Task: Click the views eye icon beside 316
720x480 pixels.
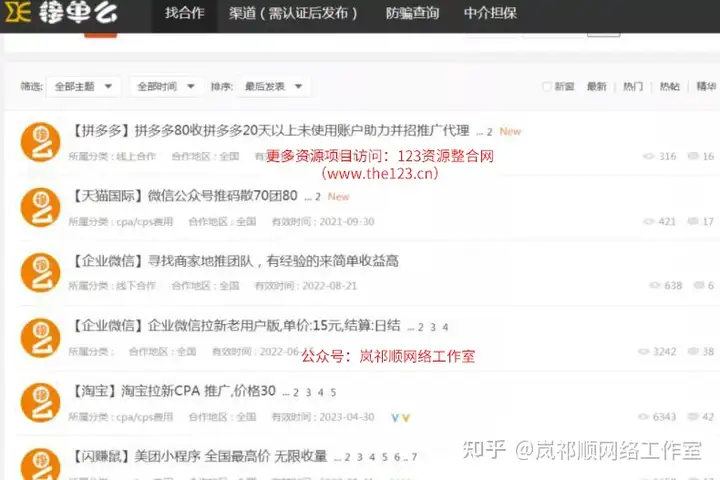Action: tap(648, 156)
